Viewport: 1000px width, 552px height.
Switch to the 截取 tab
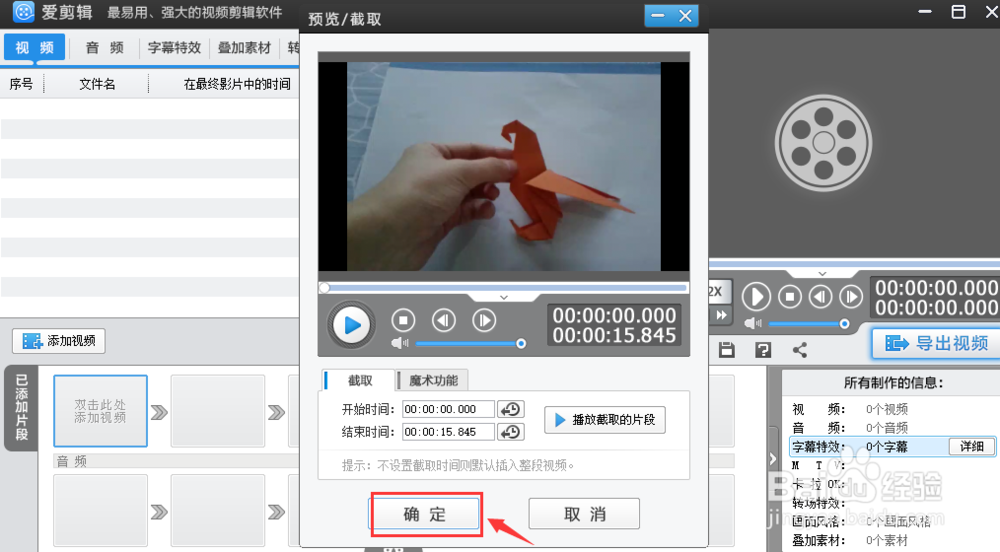pyautogui.click(x=359, y=381)
